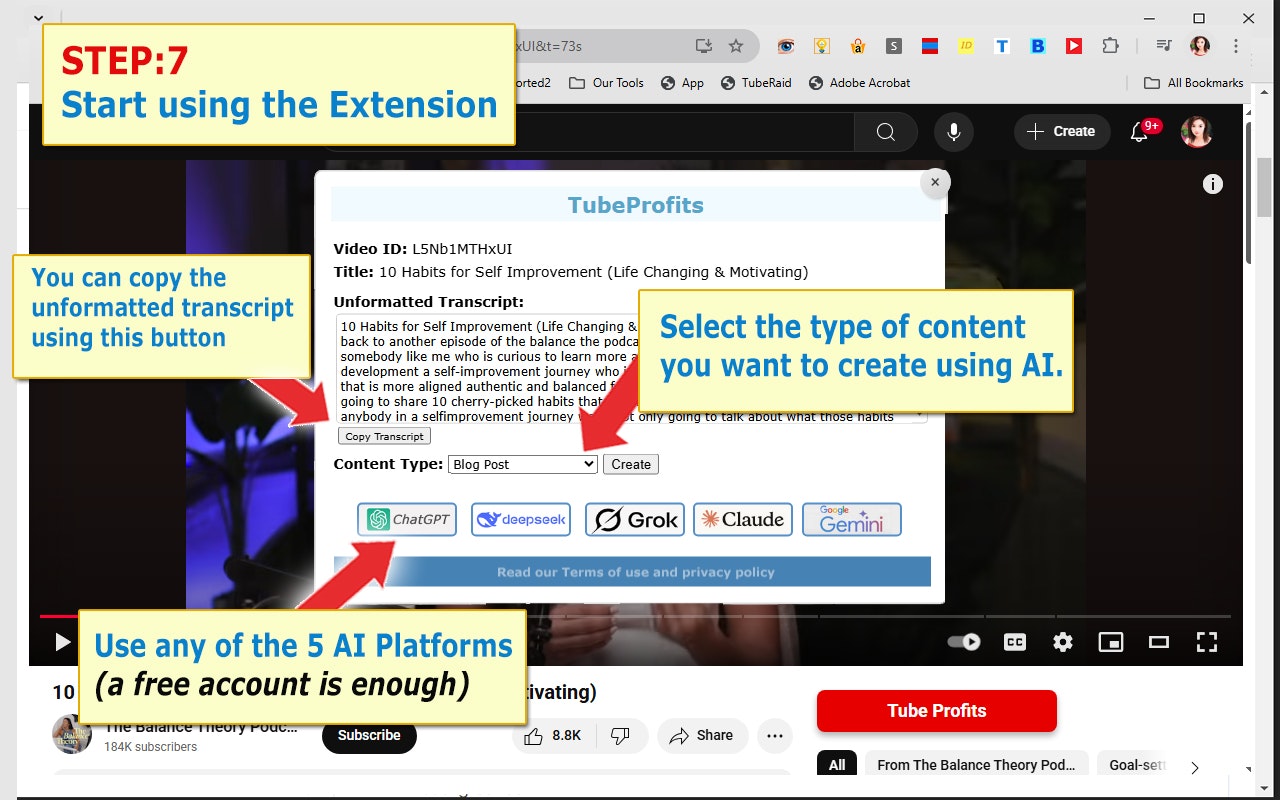Share the video
The width and height of the screenshot is (1280, 800).
(x=702, y=735)
